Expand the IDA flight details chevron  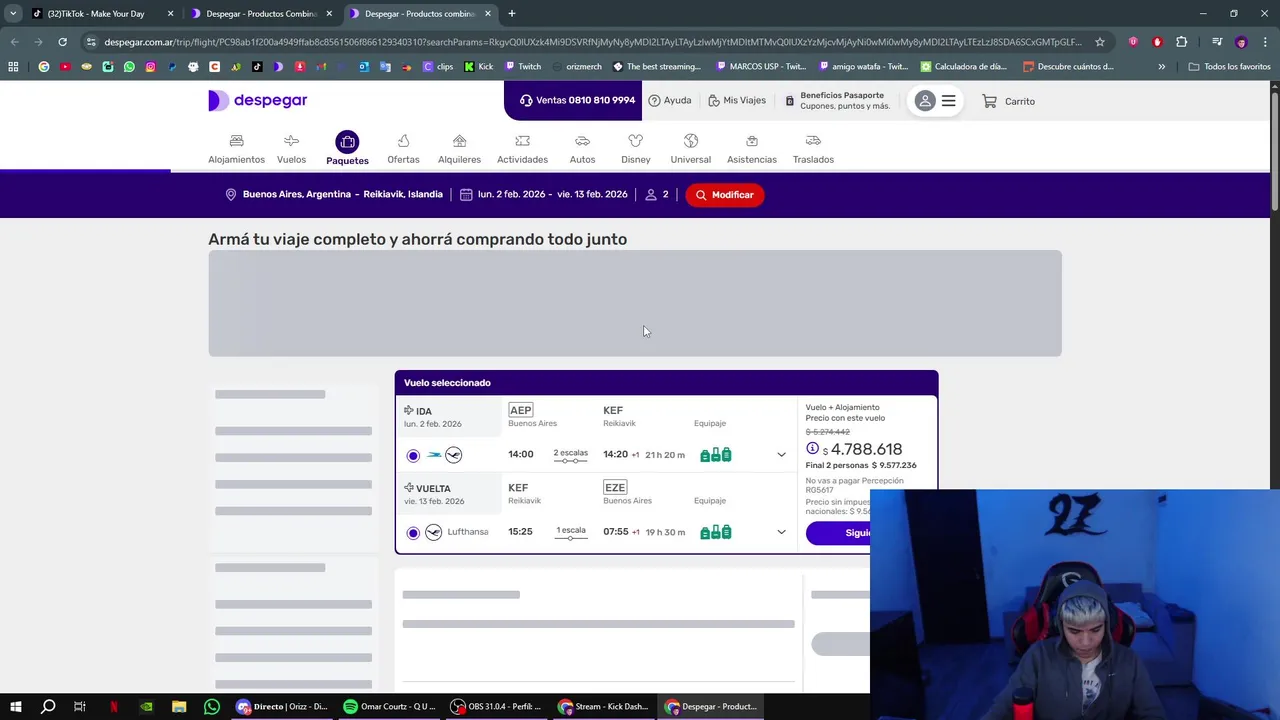click(x=781, y=455)
